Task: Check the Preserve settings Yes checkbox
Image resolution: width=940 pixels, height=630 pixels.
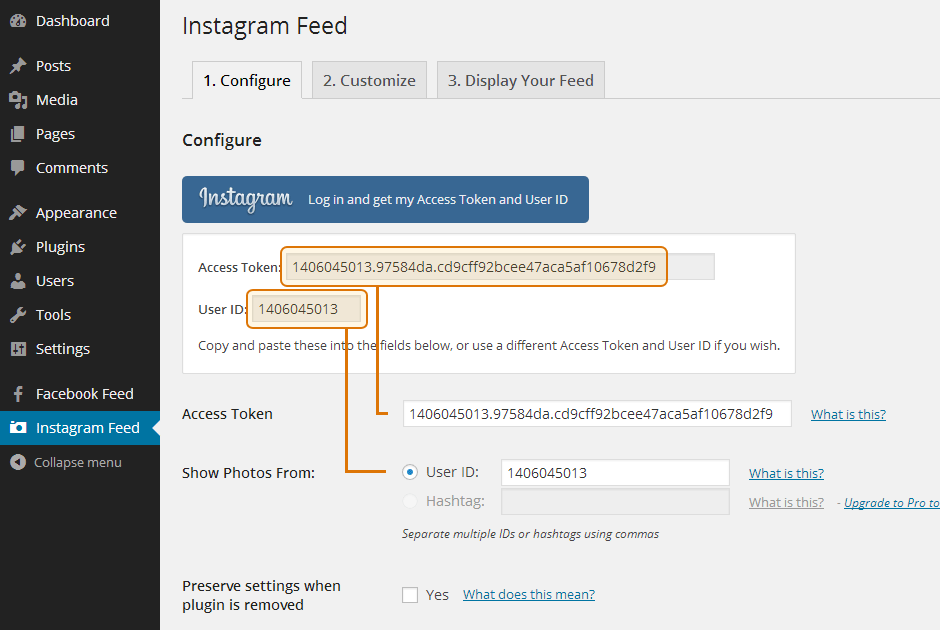Action: pyautogui.click(x=410, y=595)
